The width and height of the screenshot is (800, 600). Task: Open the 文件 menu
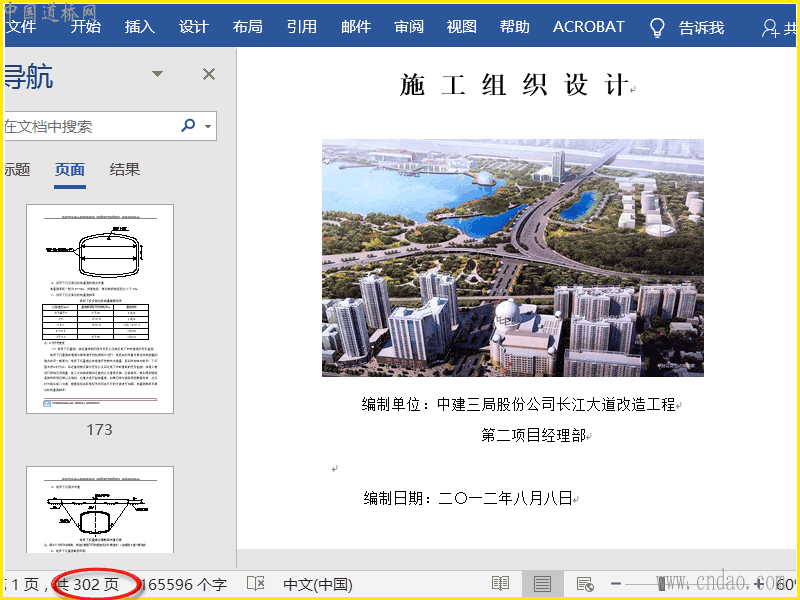click(x=20, y=27)
